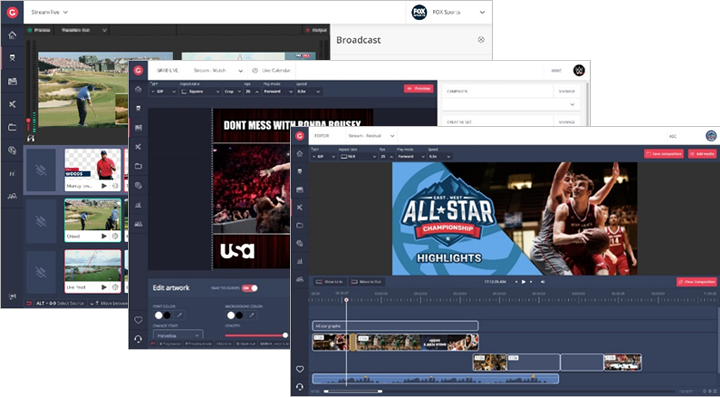Click the Add media button
Viewport: 720px width, 397px height.
(x=702, y=154)
